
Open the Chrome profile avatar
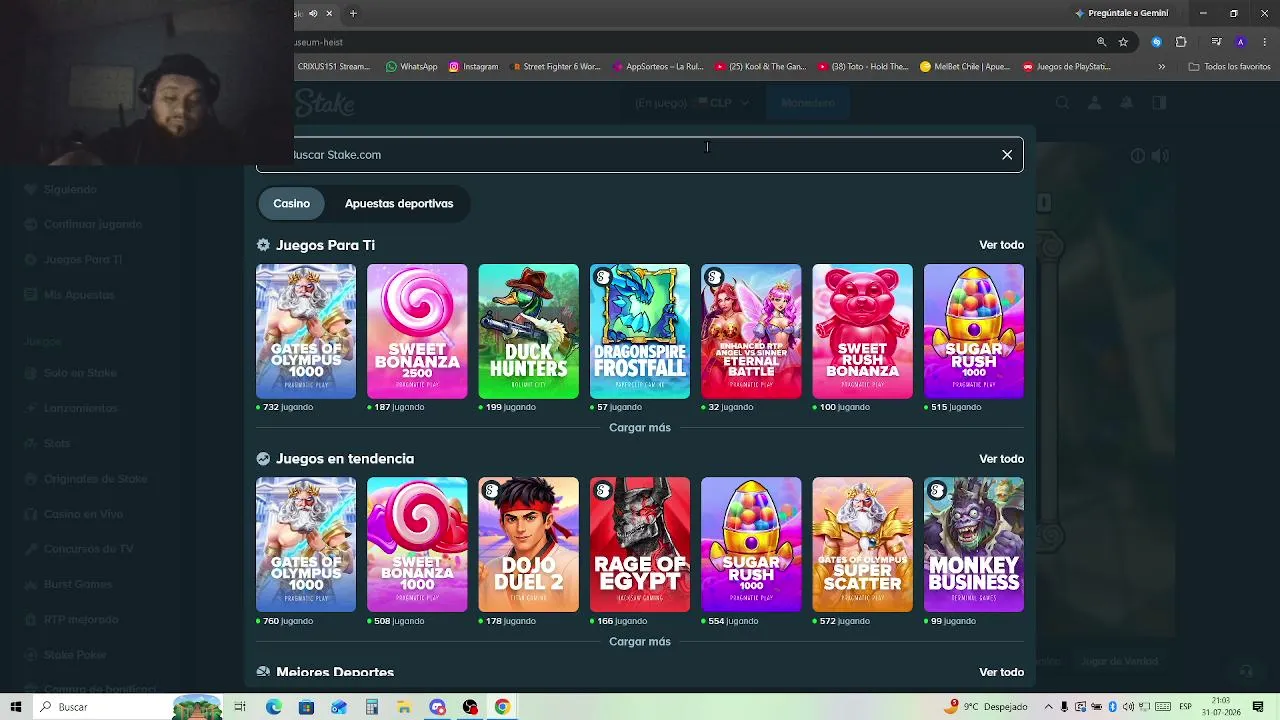point(1240,42)
